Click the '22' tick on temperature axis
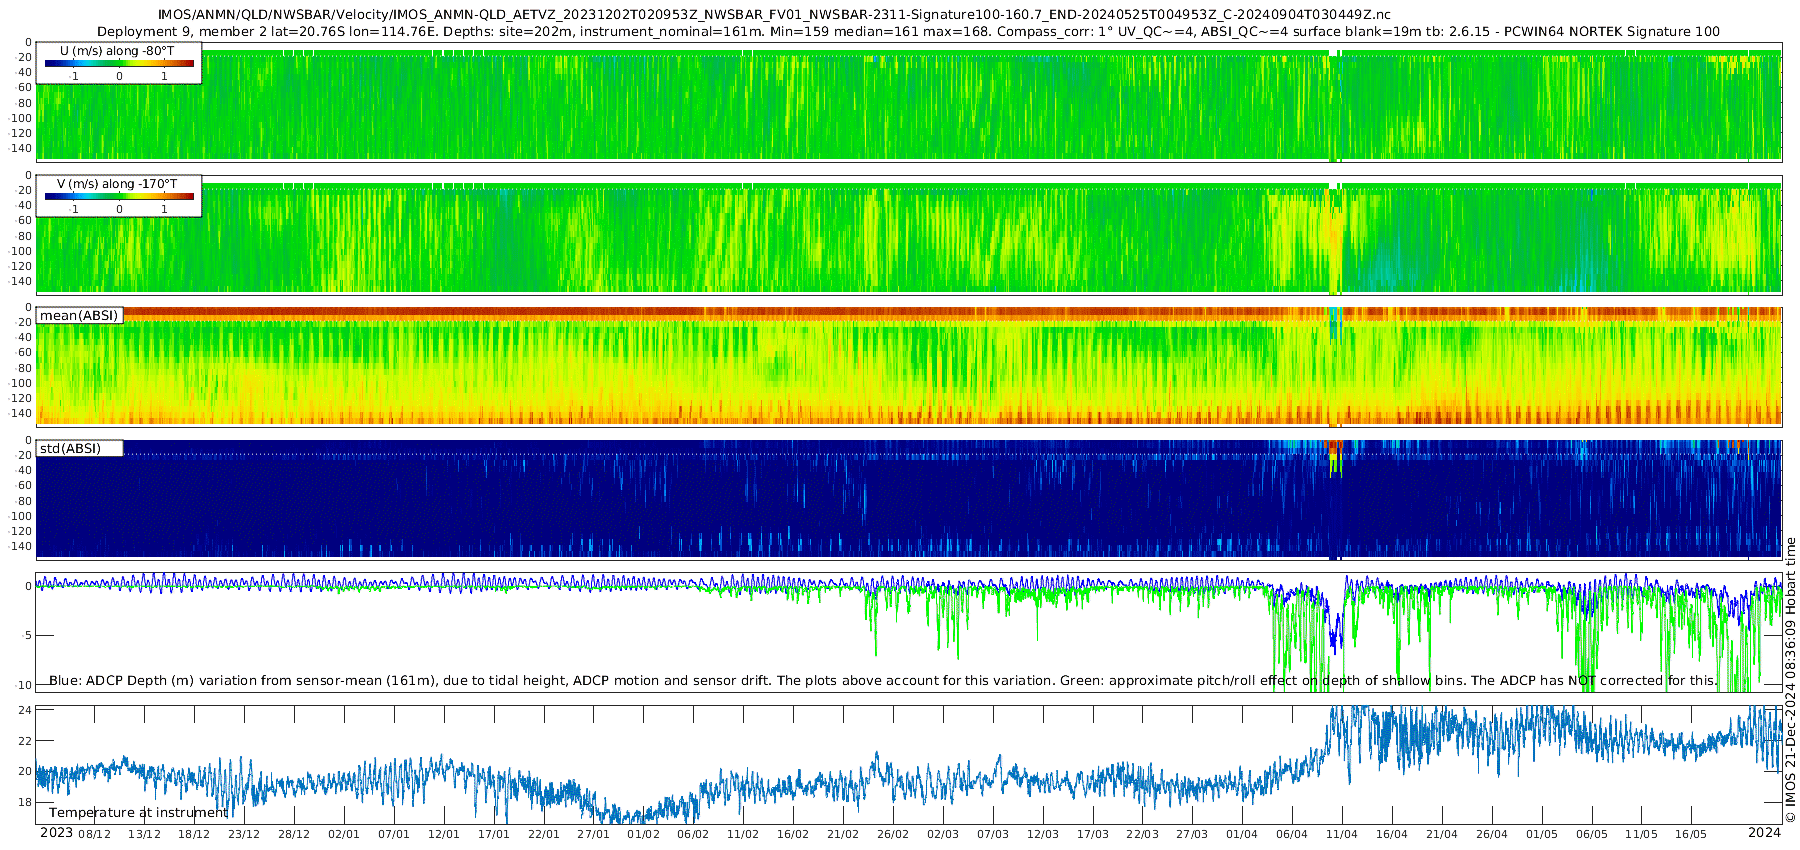The width and height of the screenshot is (1800, 850). pos(26,741)
